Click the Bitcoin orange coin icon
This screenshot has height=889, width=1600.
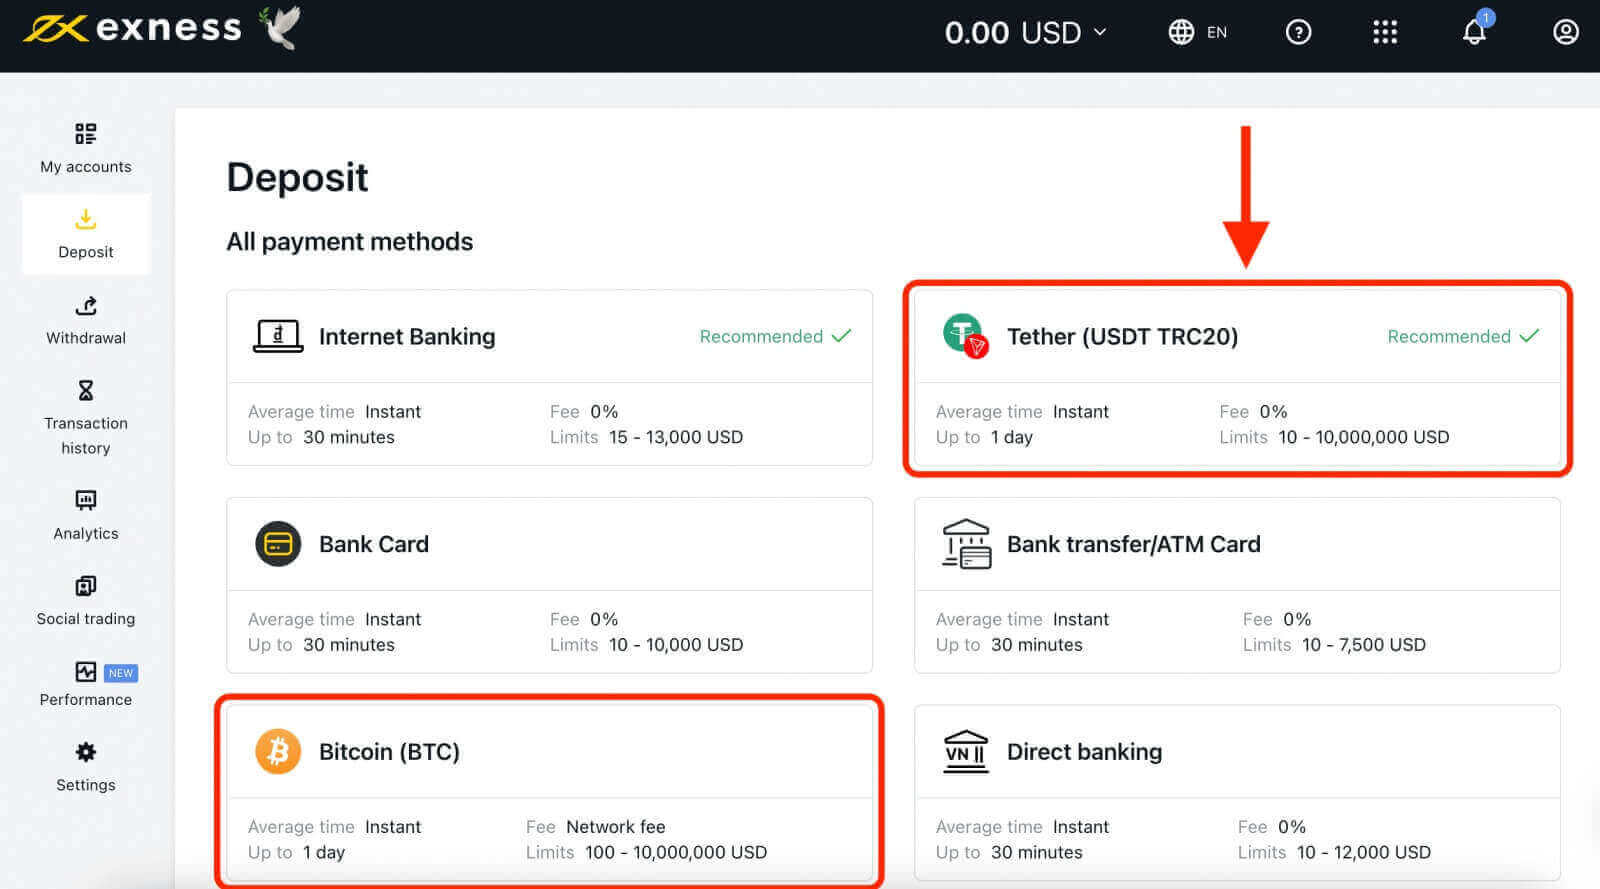click(278, 751)
